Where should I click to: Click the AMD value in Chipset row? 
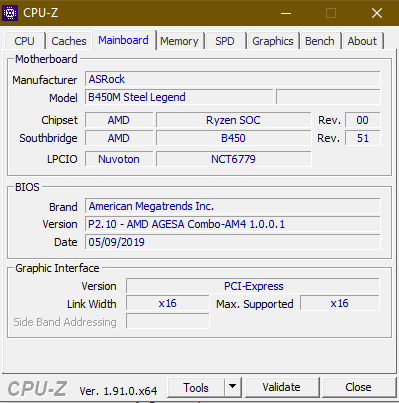point(119,120)
